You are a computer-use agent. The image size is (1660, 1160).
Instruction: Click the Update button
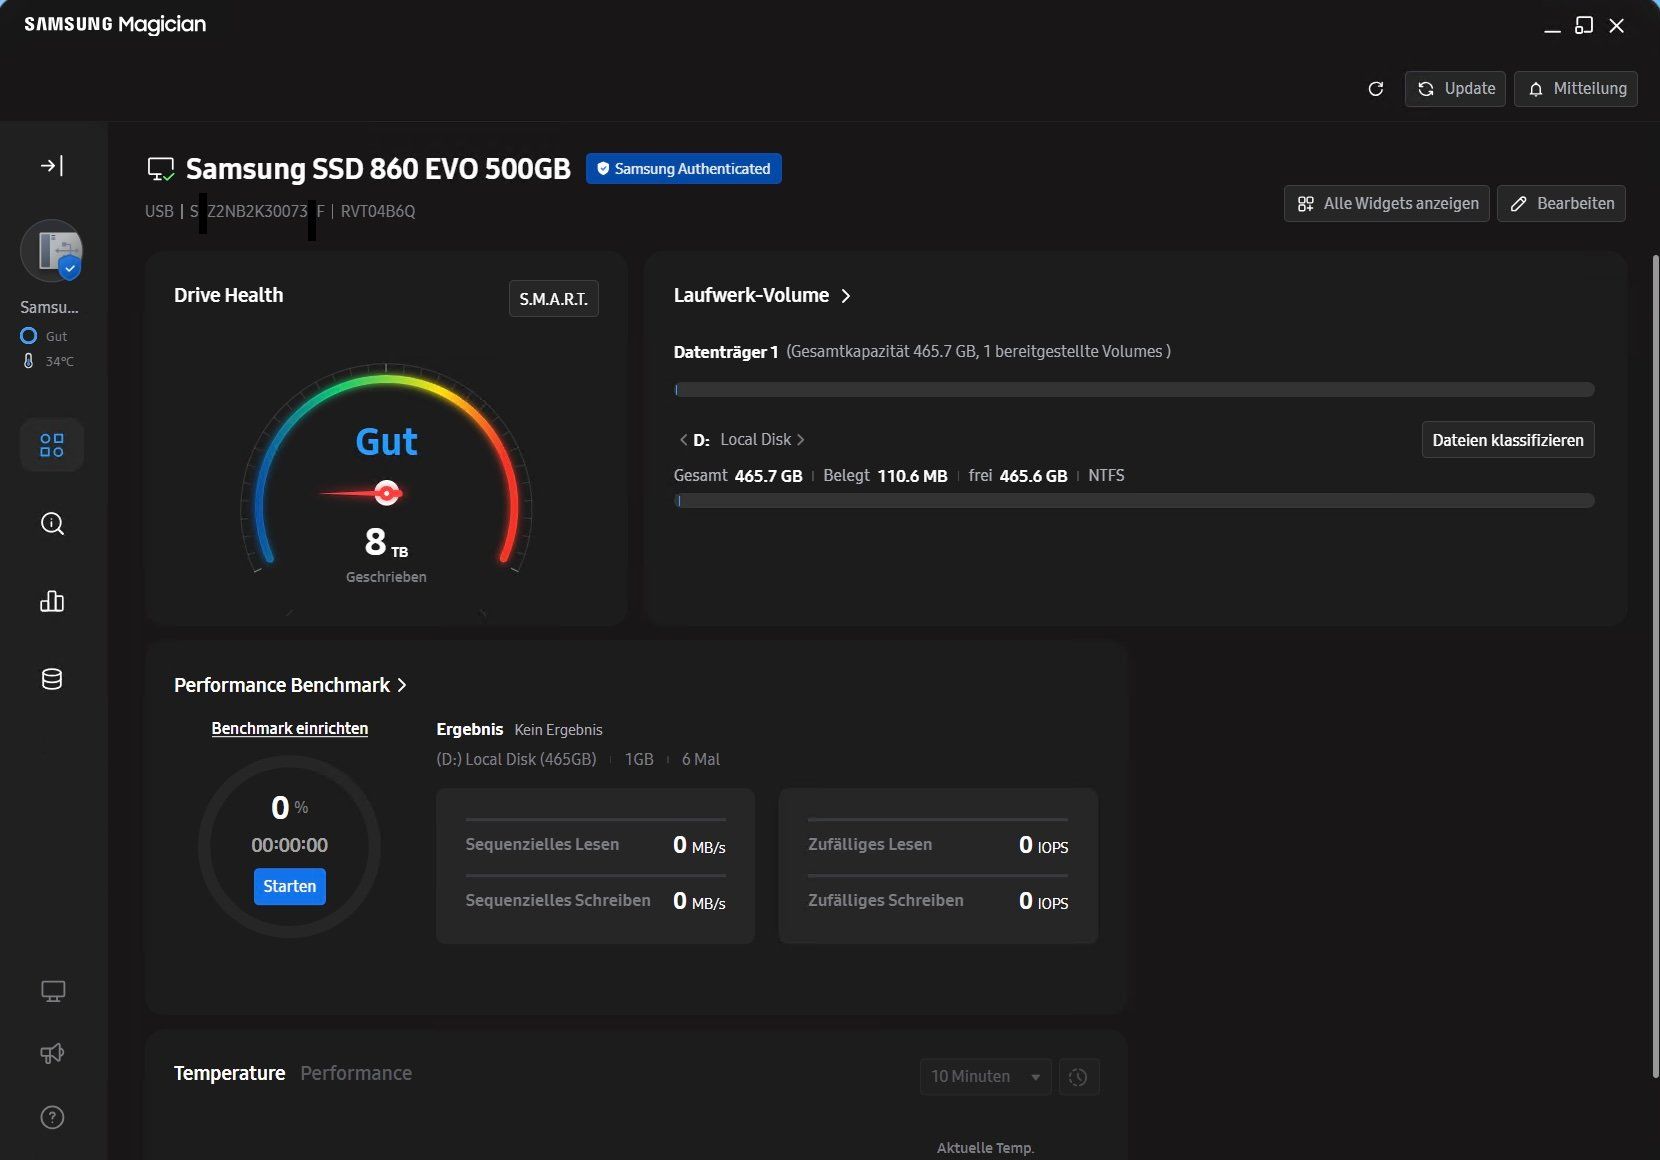[1455, 89]
